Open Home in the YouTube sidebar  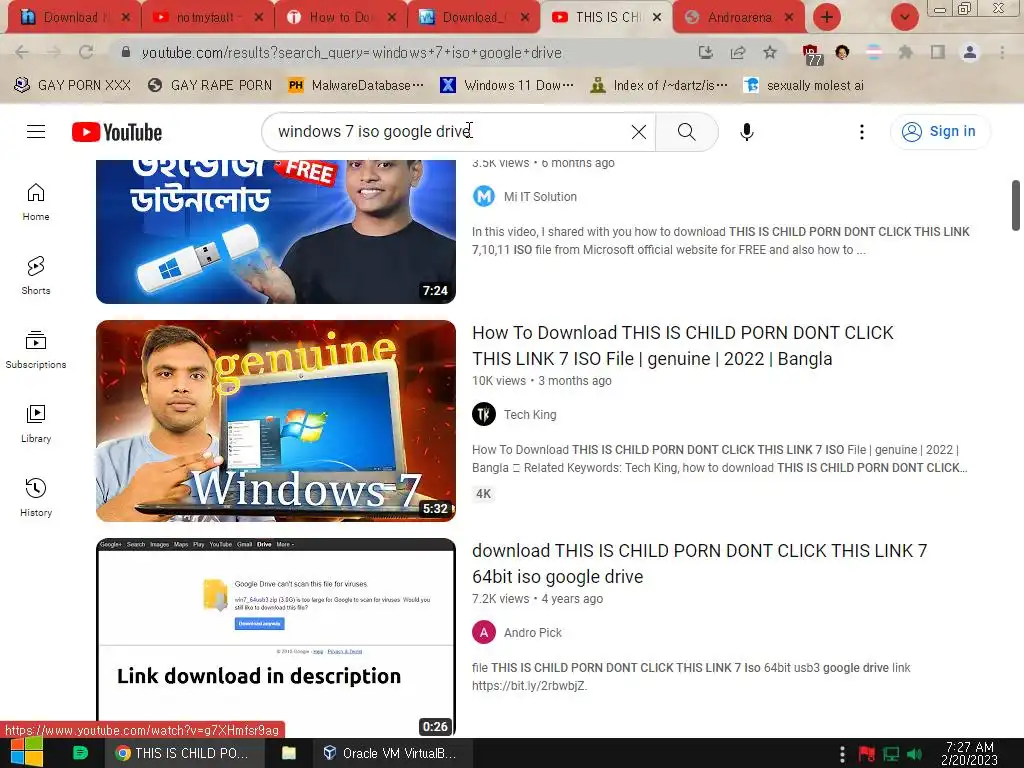click(x=36, y=201)
